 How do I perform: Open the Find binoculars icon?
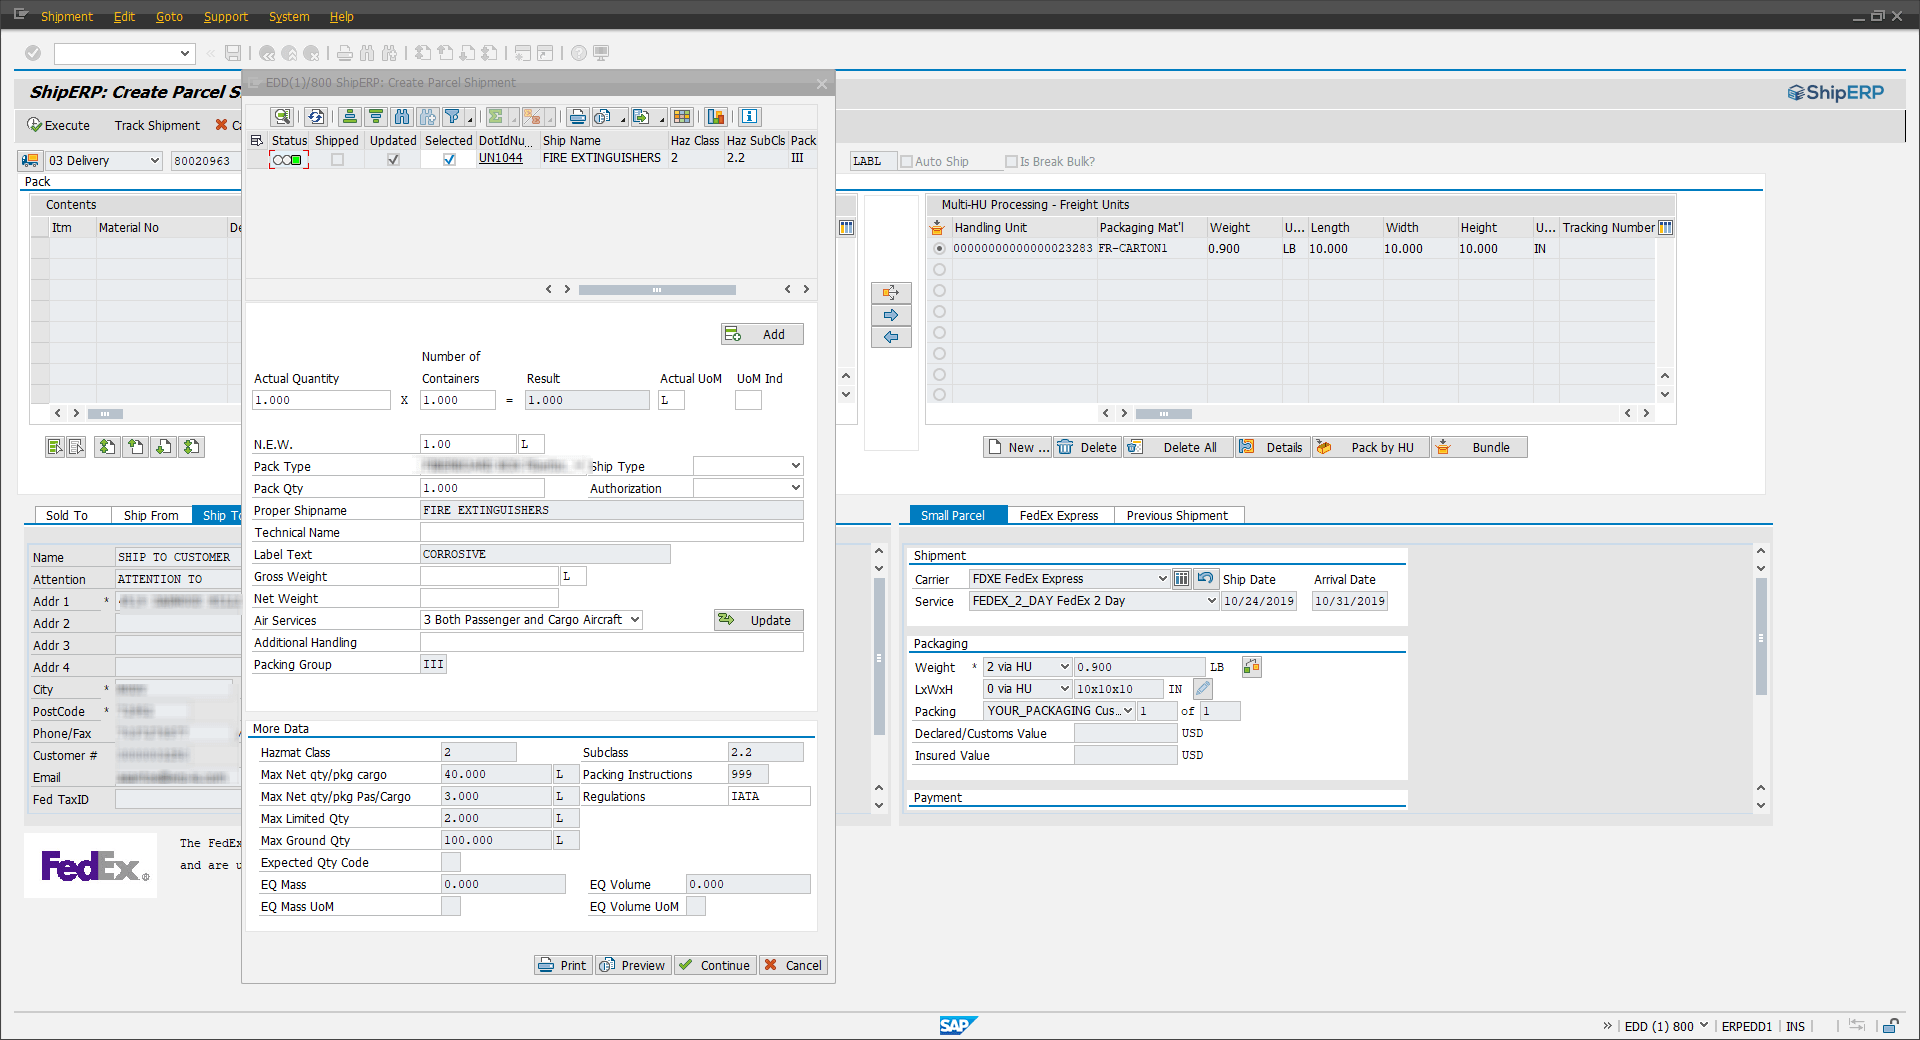point(402,117)
